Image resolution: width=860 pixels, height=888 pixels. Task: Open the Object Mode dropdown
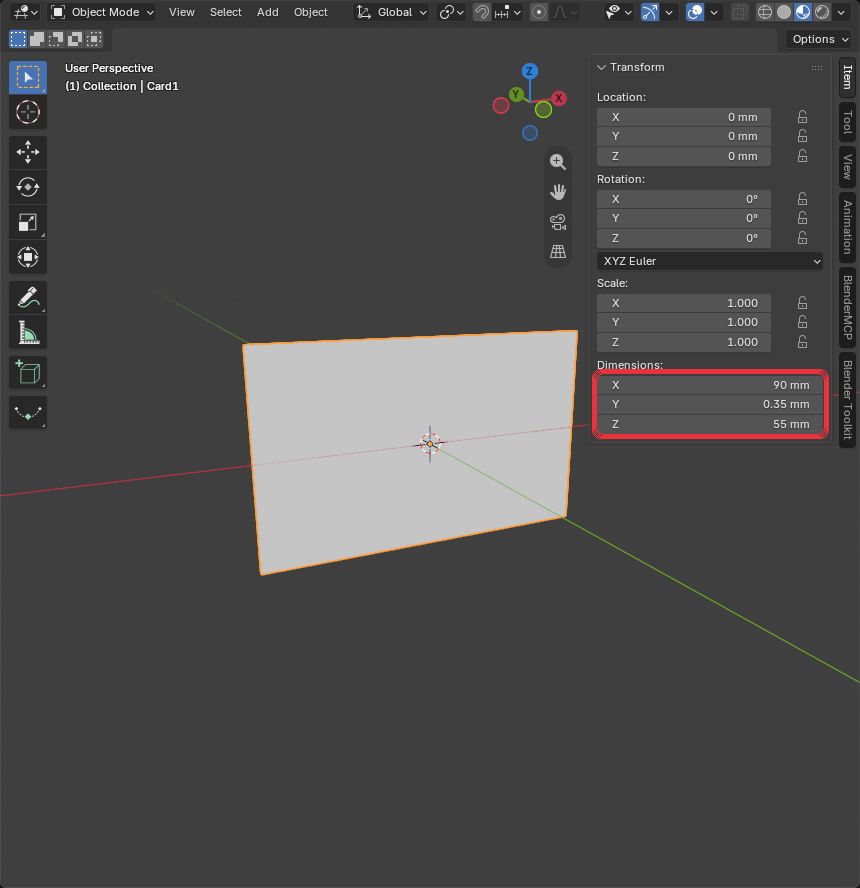[x=103, y=12]
